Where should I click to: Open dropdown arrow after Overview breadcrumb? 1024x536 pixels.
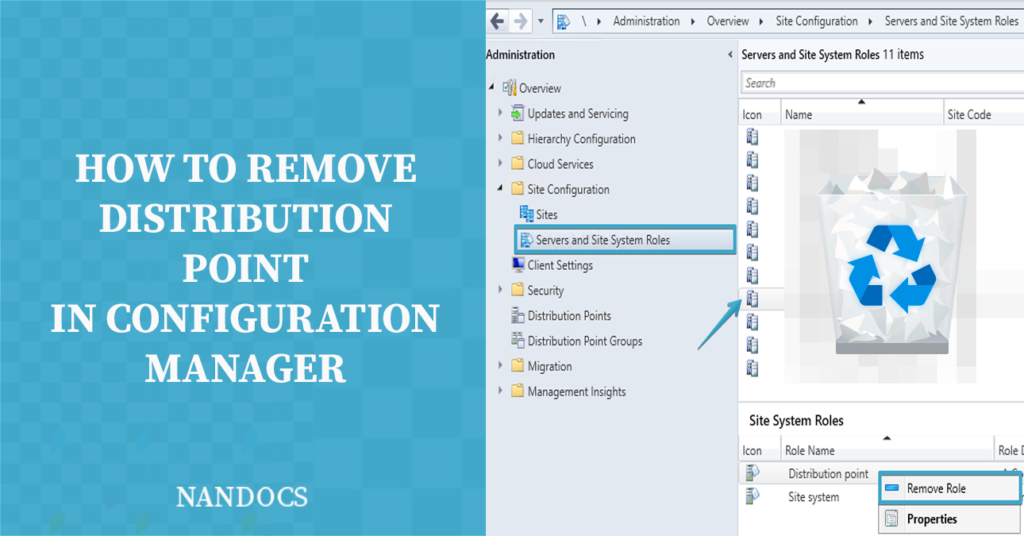(761, 22)
